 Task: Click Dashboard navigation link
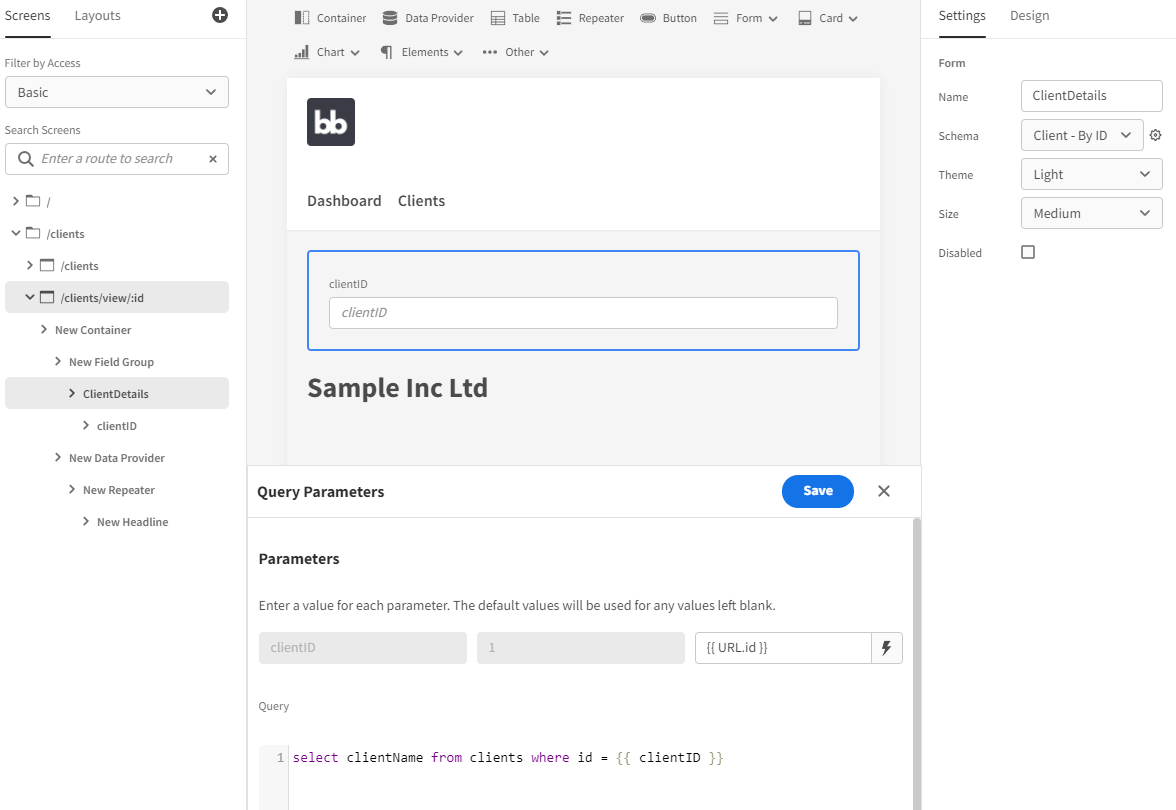click(x=344, y=201)
